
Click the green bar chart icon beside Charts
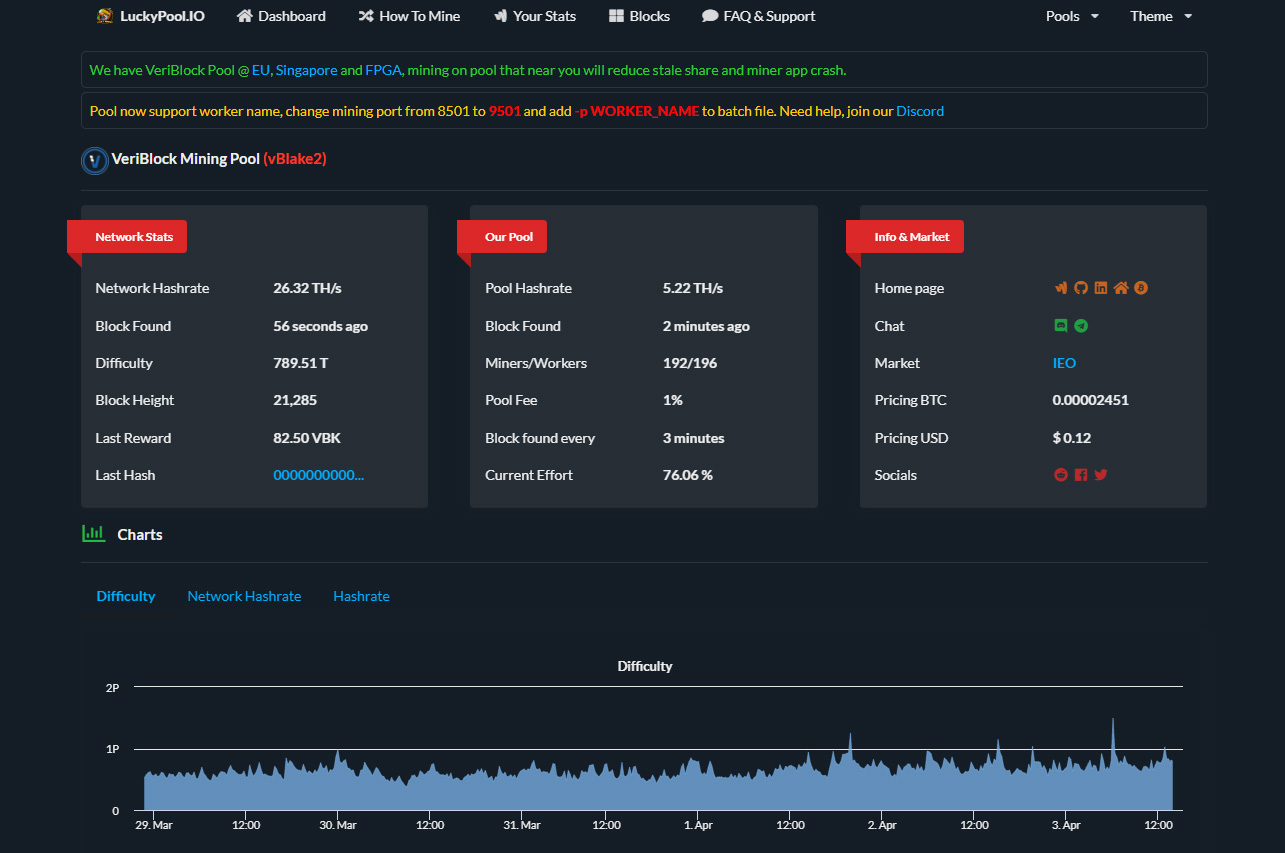pos(93,534)
